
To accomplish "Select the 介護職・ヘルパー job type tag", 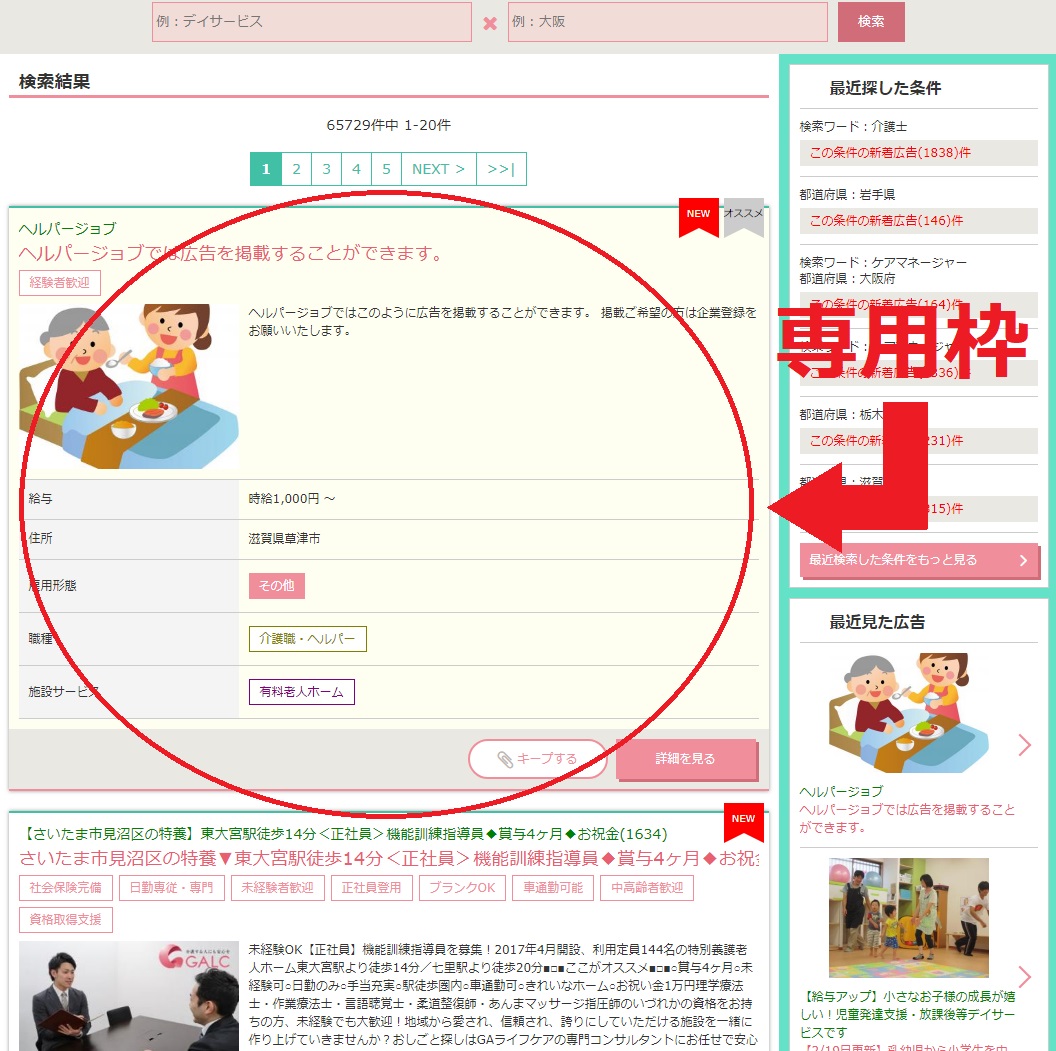I will click(307, 639).
